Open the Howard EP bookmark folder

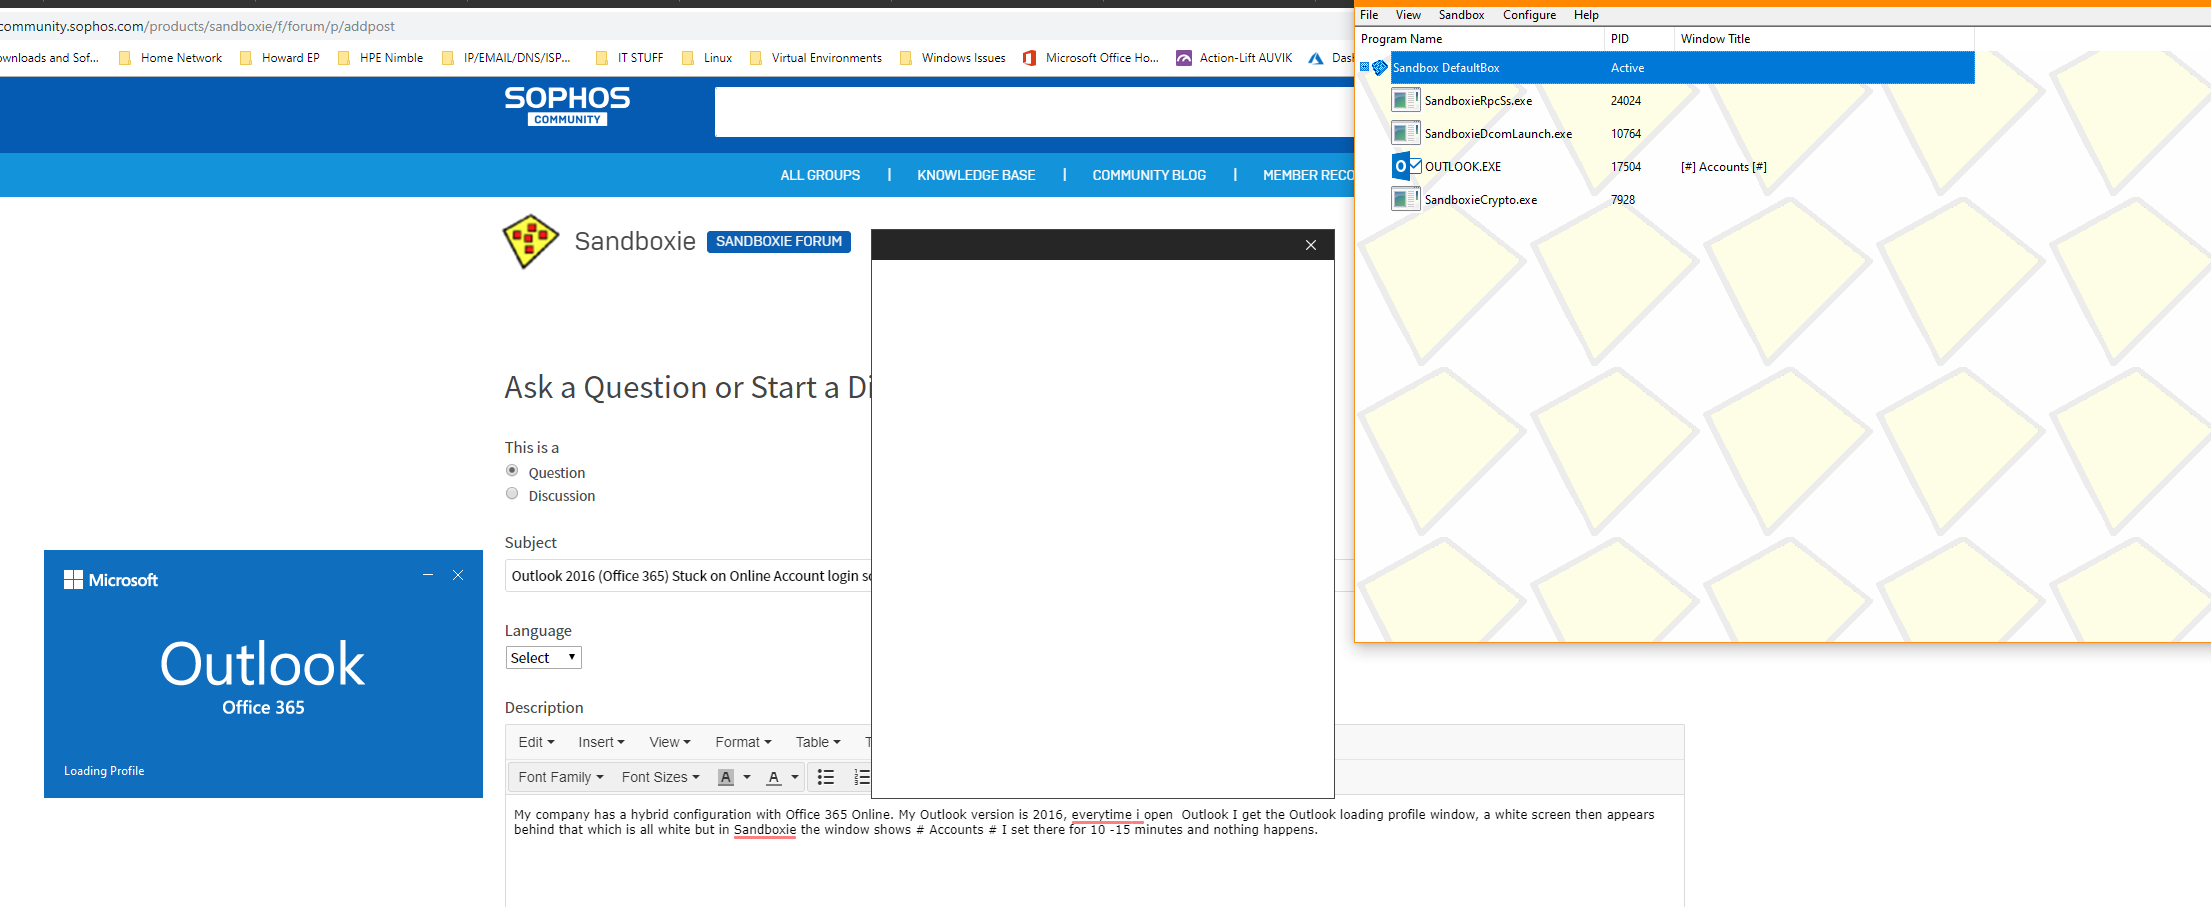coord(279,58)
